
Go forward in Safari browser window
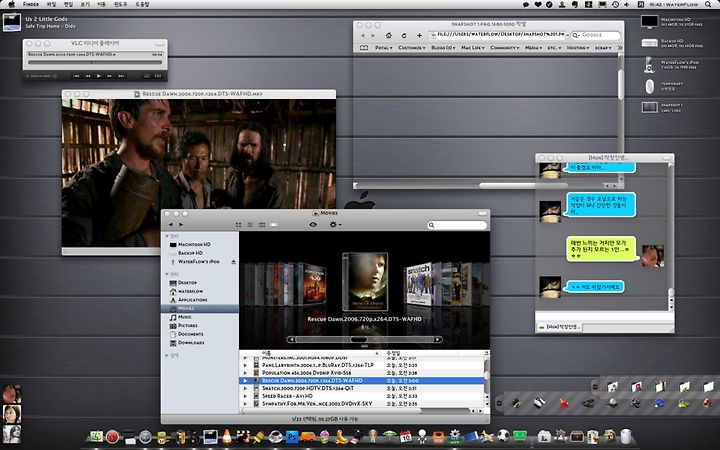click(x=373, y=35)
